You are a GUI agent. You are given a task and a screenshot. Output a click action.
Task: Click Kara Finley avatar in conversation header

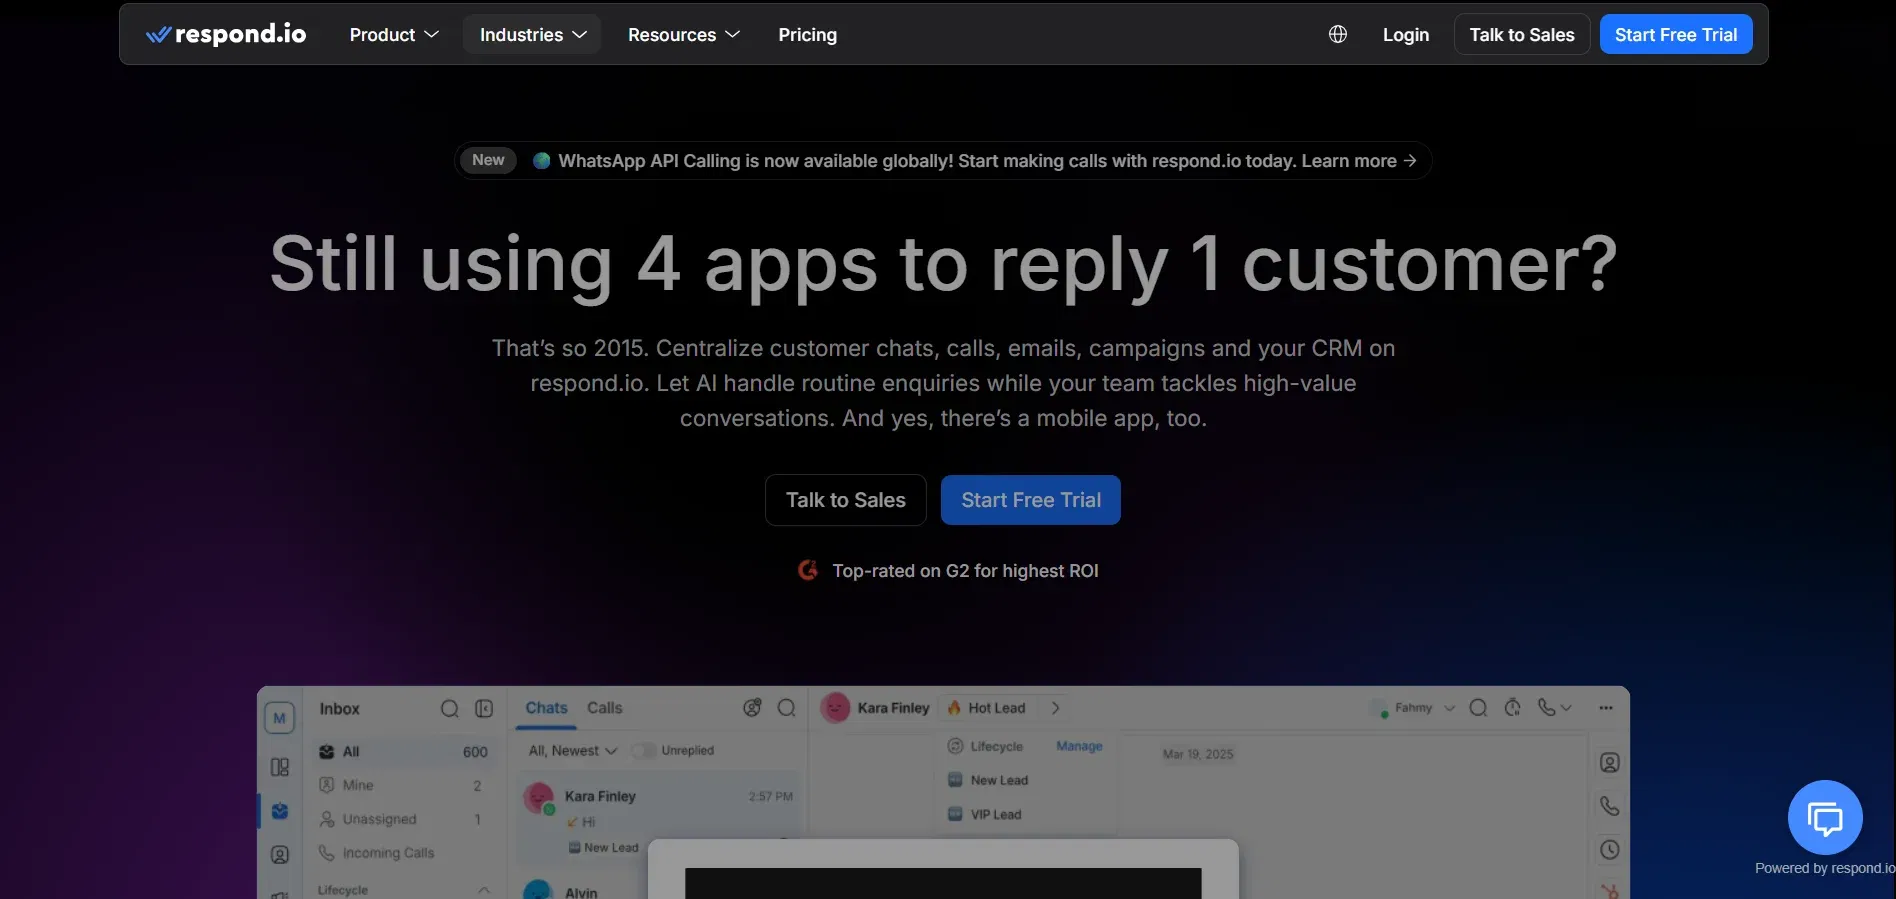pyautogui.click(x=835, y=708)
